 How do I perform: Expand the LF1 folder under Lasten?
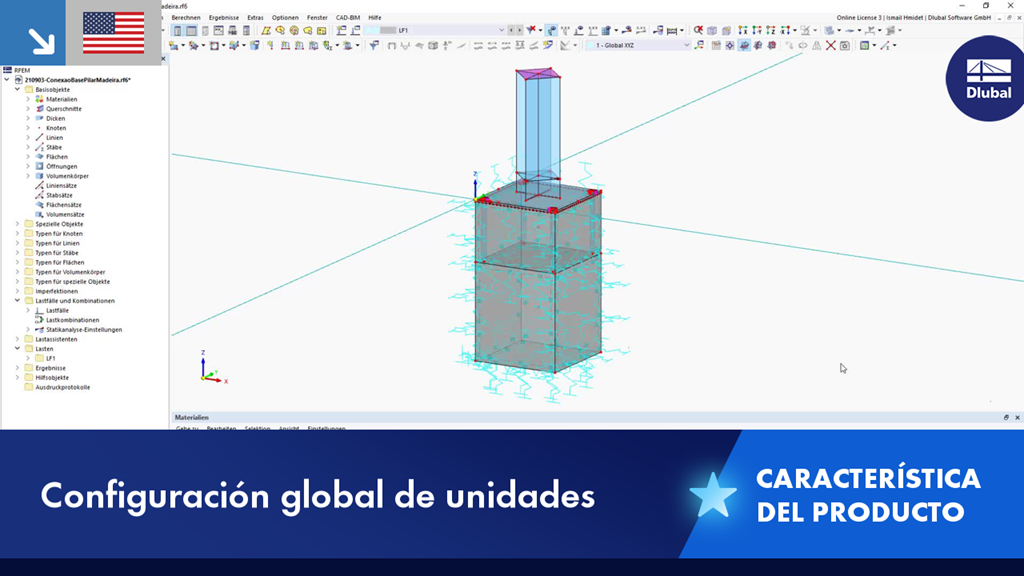pyautogui.click(x=28, y=359)
